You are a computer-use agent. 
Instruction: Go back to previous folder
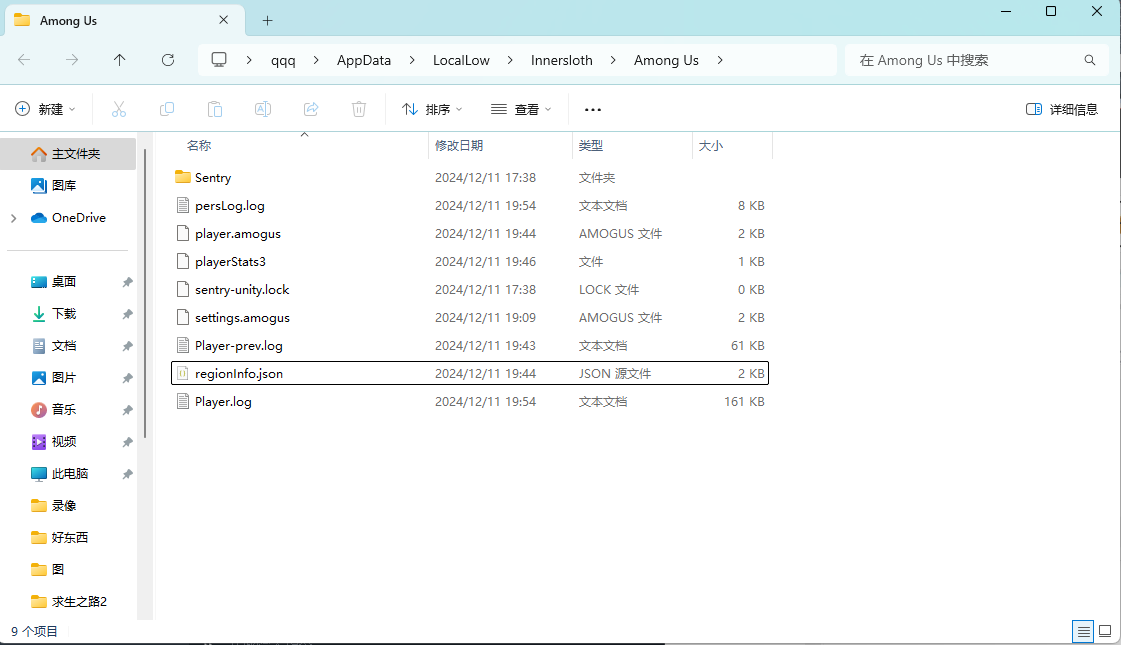24,60
